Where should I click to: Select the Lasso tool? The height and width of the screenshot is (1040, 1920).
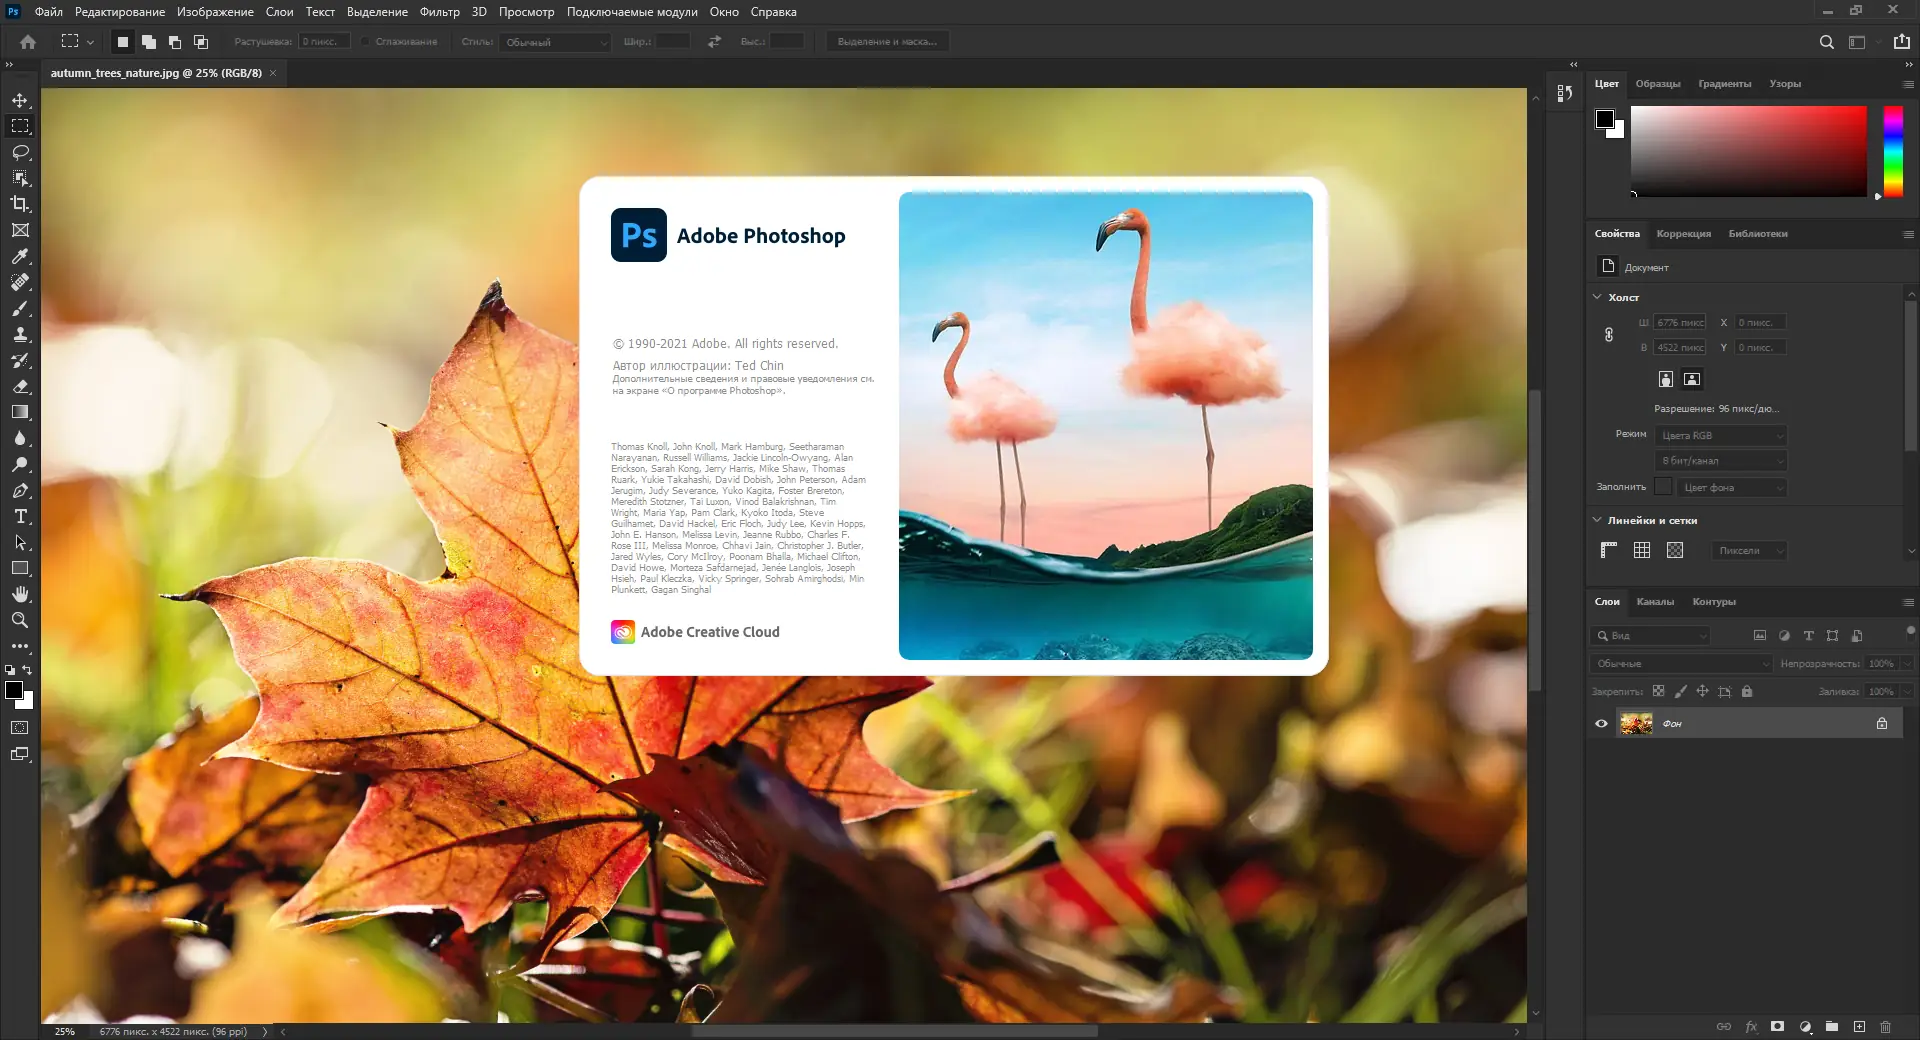pos(20,152)
